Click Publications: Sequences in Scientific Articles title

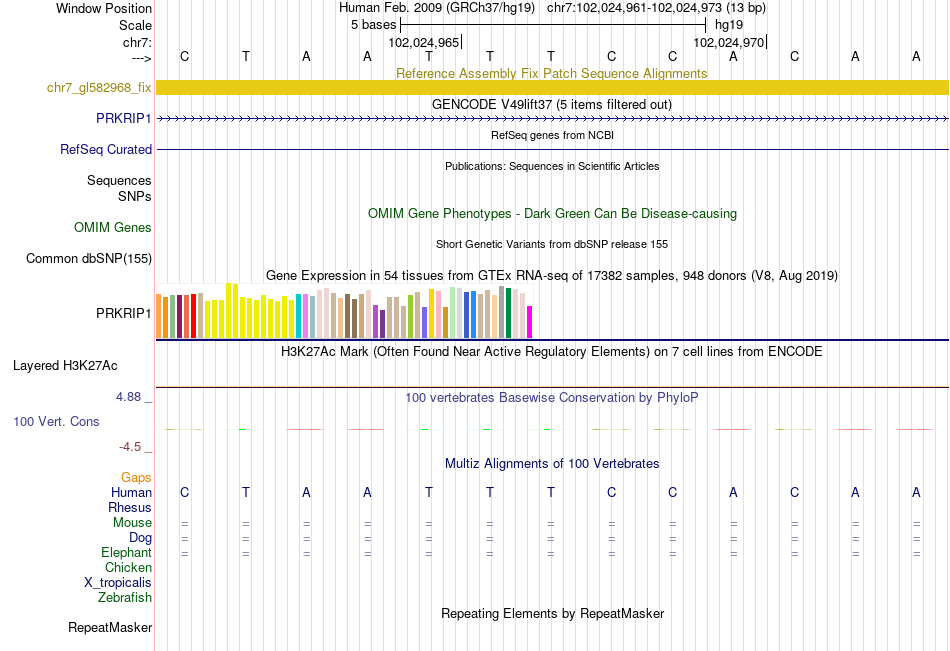(x=552, y=166)
